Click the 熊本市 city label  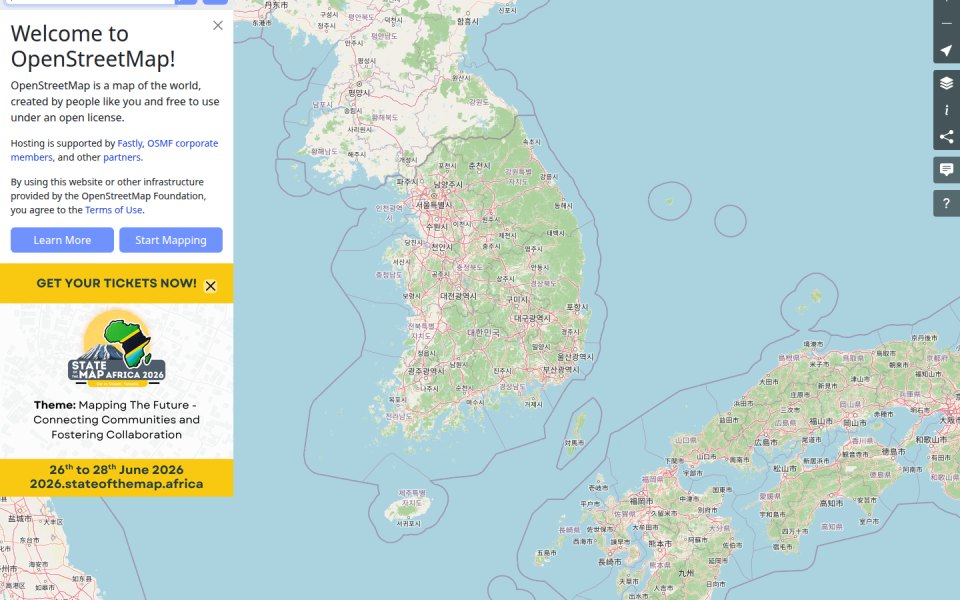[x=660, y=544]
